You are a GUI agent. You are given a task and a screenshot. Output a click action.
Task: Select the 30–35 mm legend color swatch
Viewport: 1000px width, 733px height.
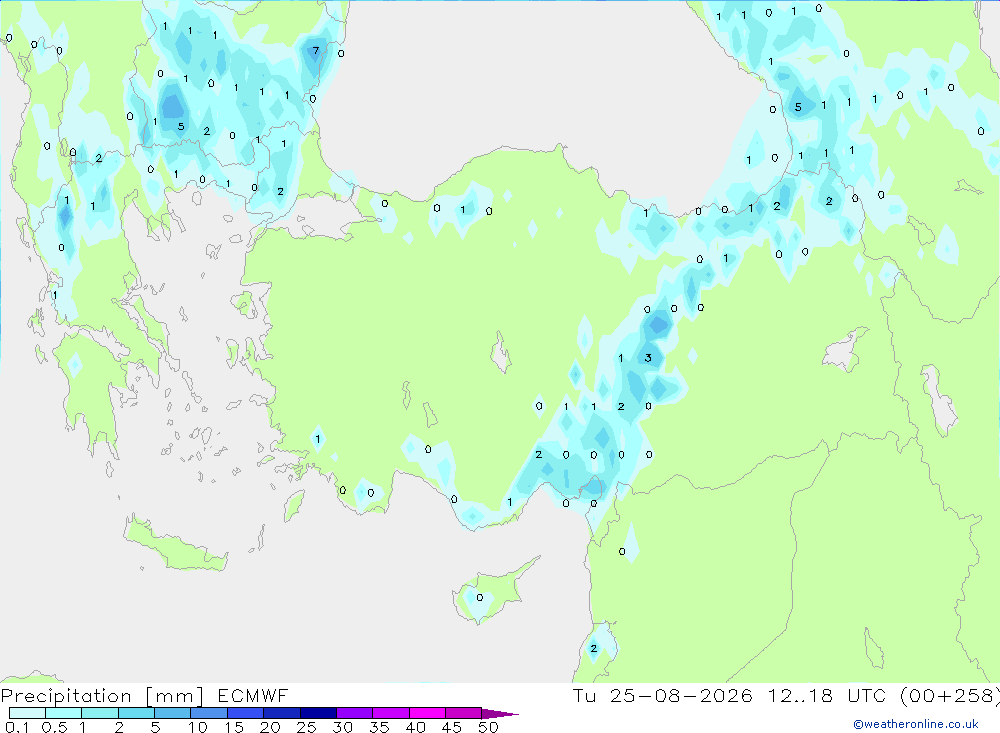(x=354, y=713)
